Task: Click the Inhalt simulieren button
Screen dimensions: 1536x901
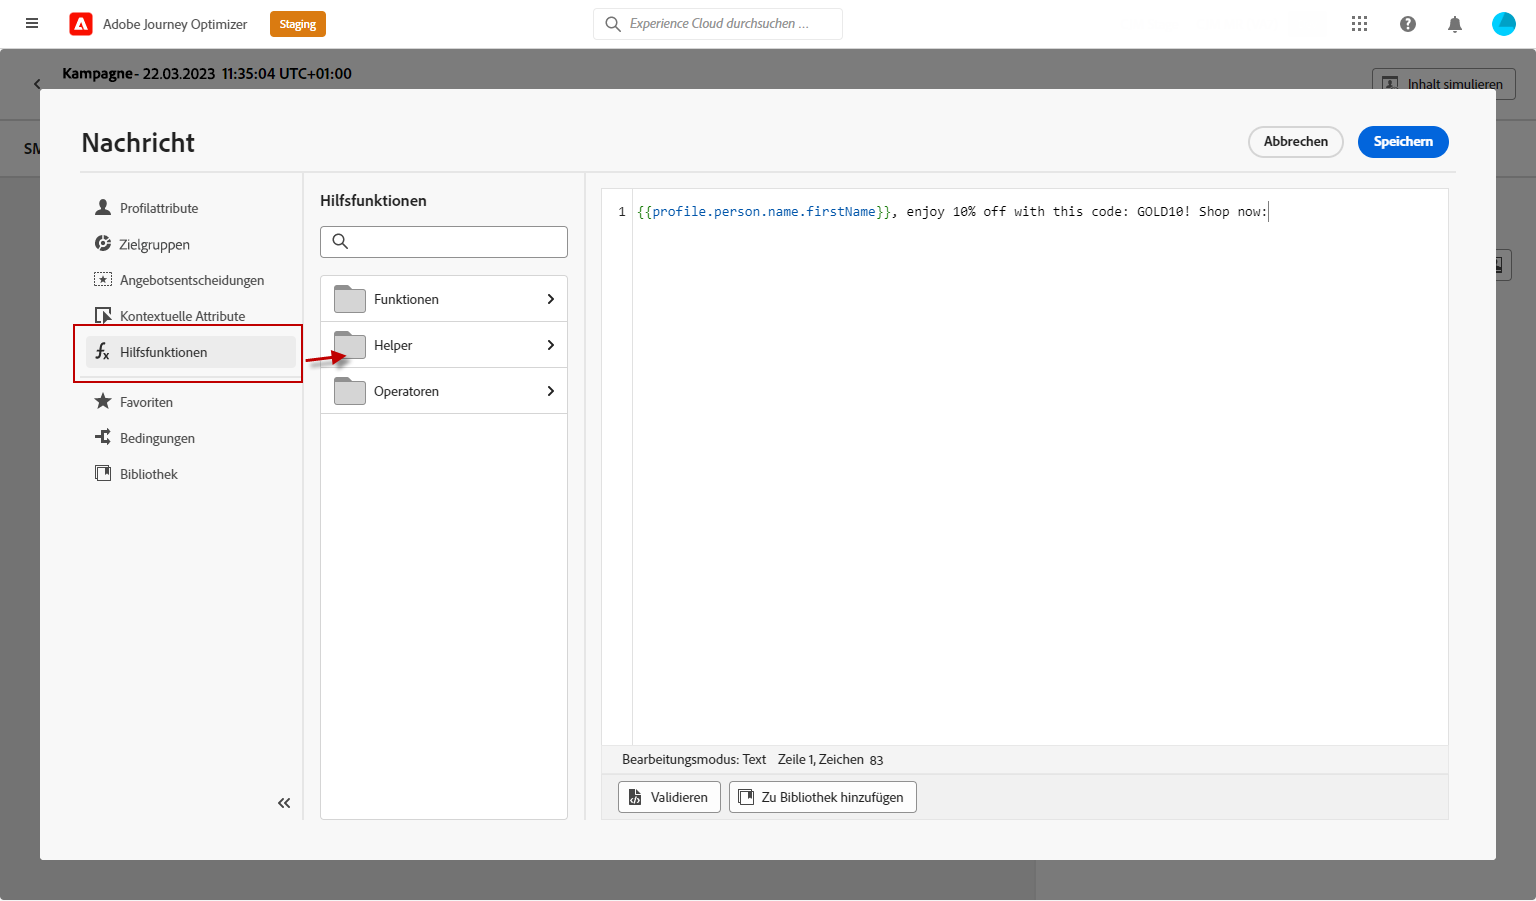Action: pos(1444,84)
